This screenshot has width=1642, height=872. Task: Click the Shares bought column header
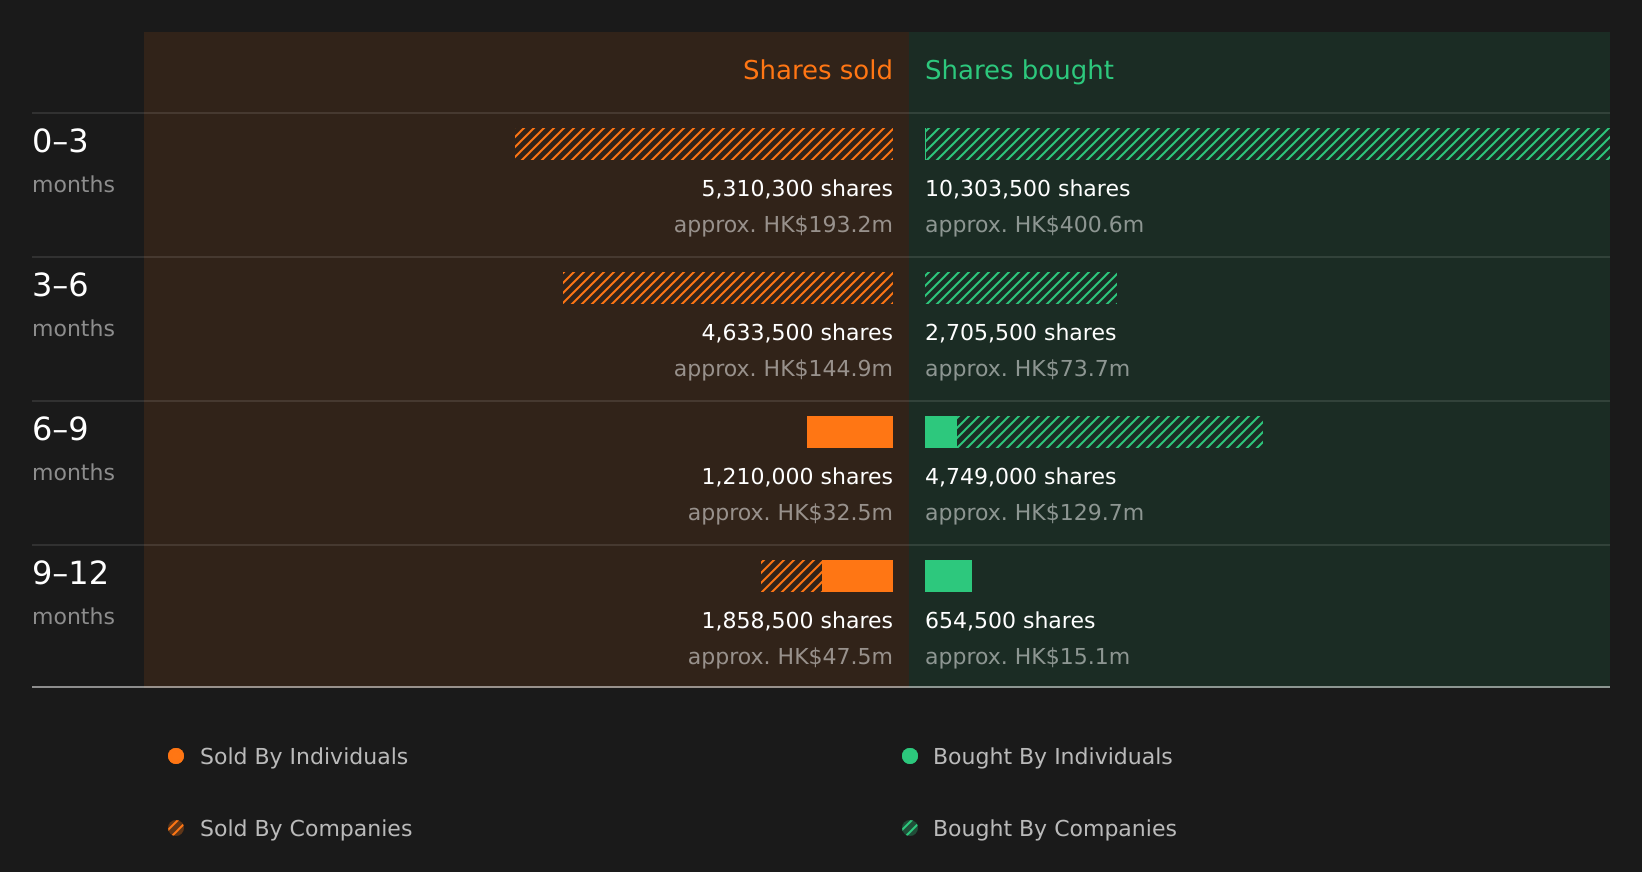click(1019, 71)
